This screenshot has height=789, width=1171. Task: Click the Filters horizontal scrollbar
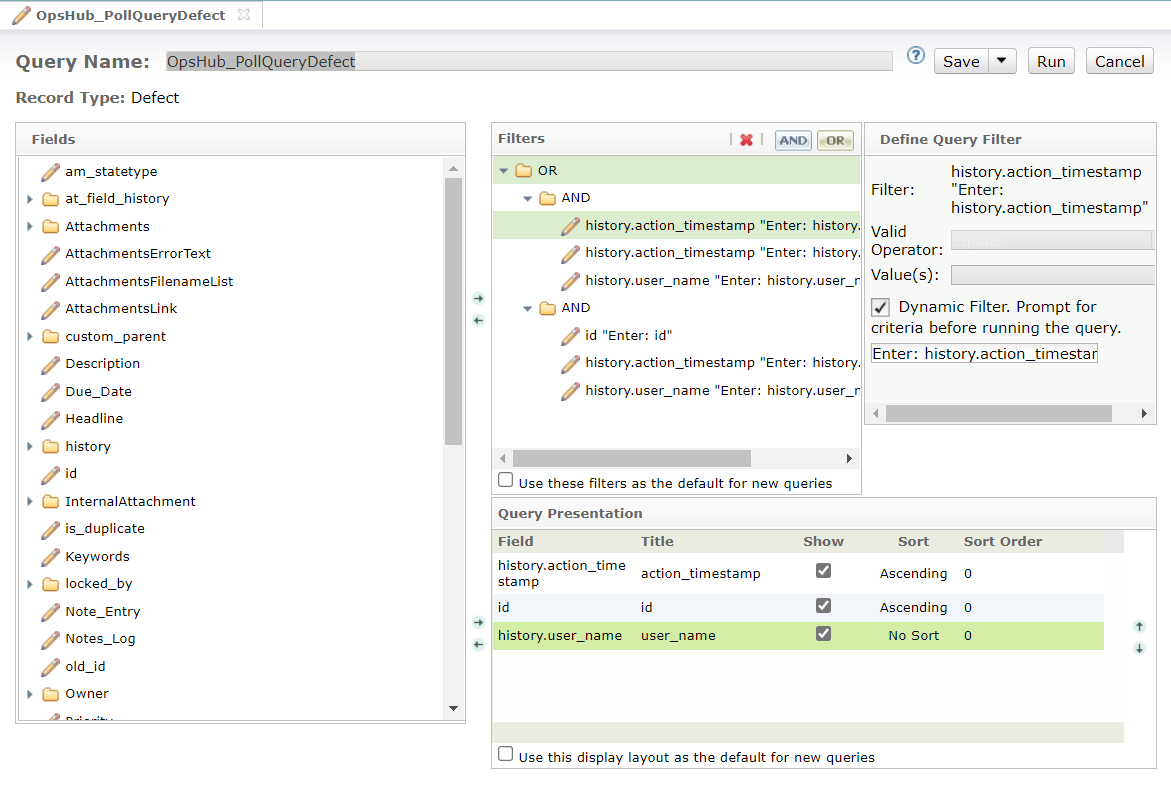pos(632,459)
